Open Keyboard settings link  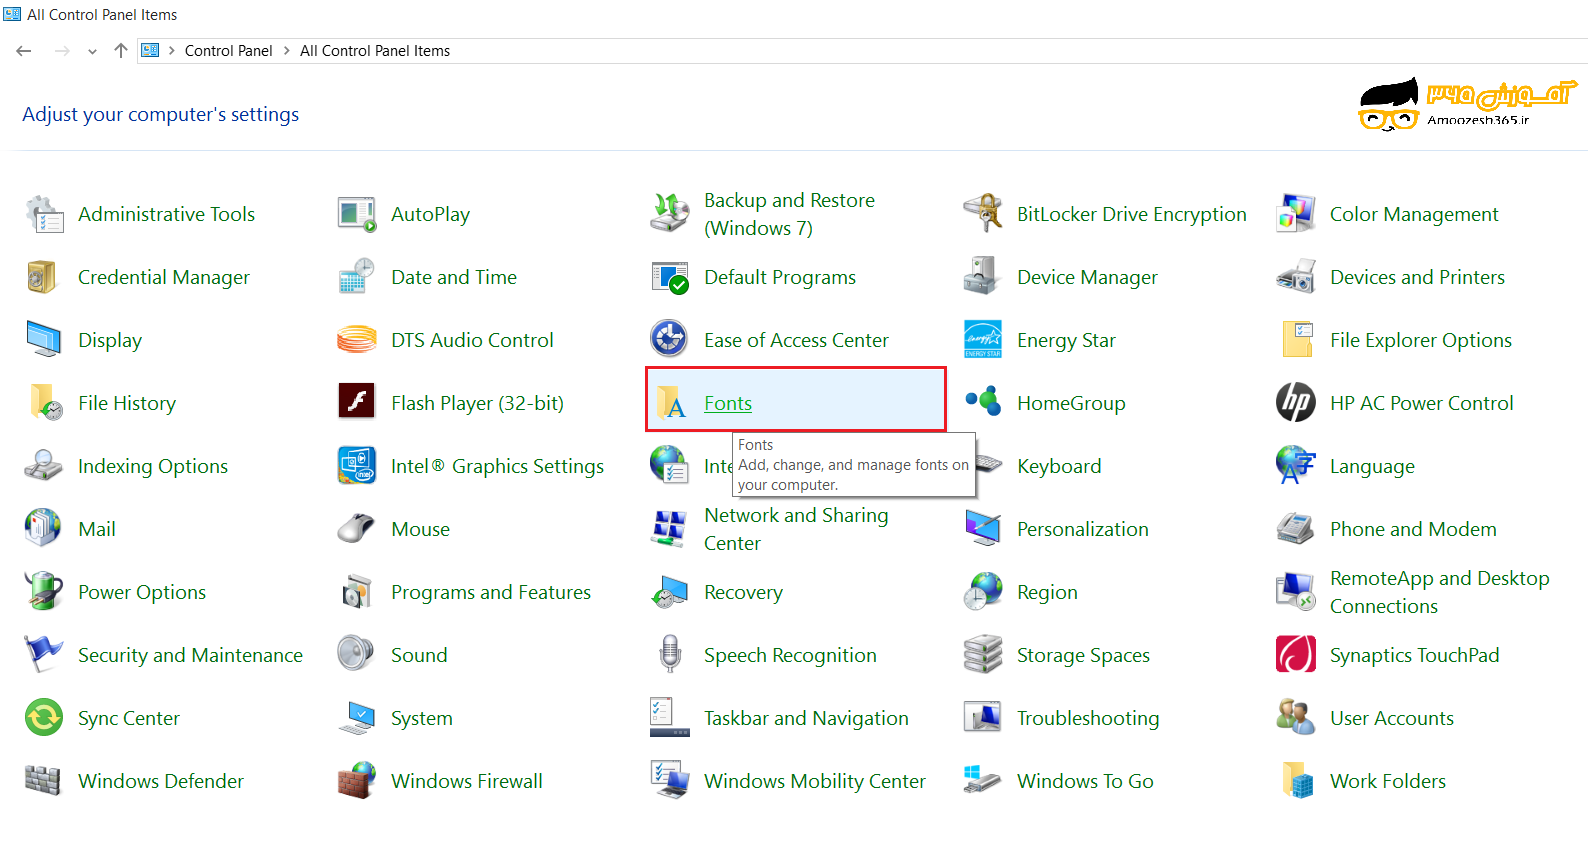[x=1059, y=466]
